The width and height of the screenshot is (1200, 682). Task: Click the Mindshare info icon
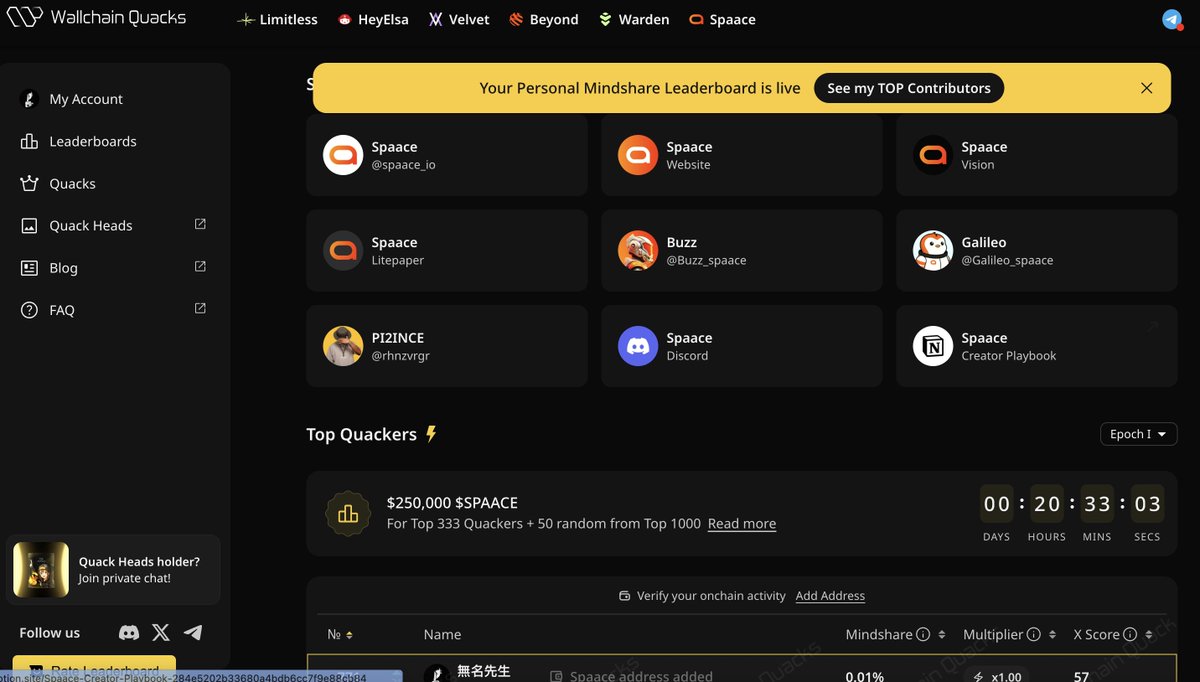[x=923, y=634]
